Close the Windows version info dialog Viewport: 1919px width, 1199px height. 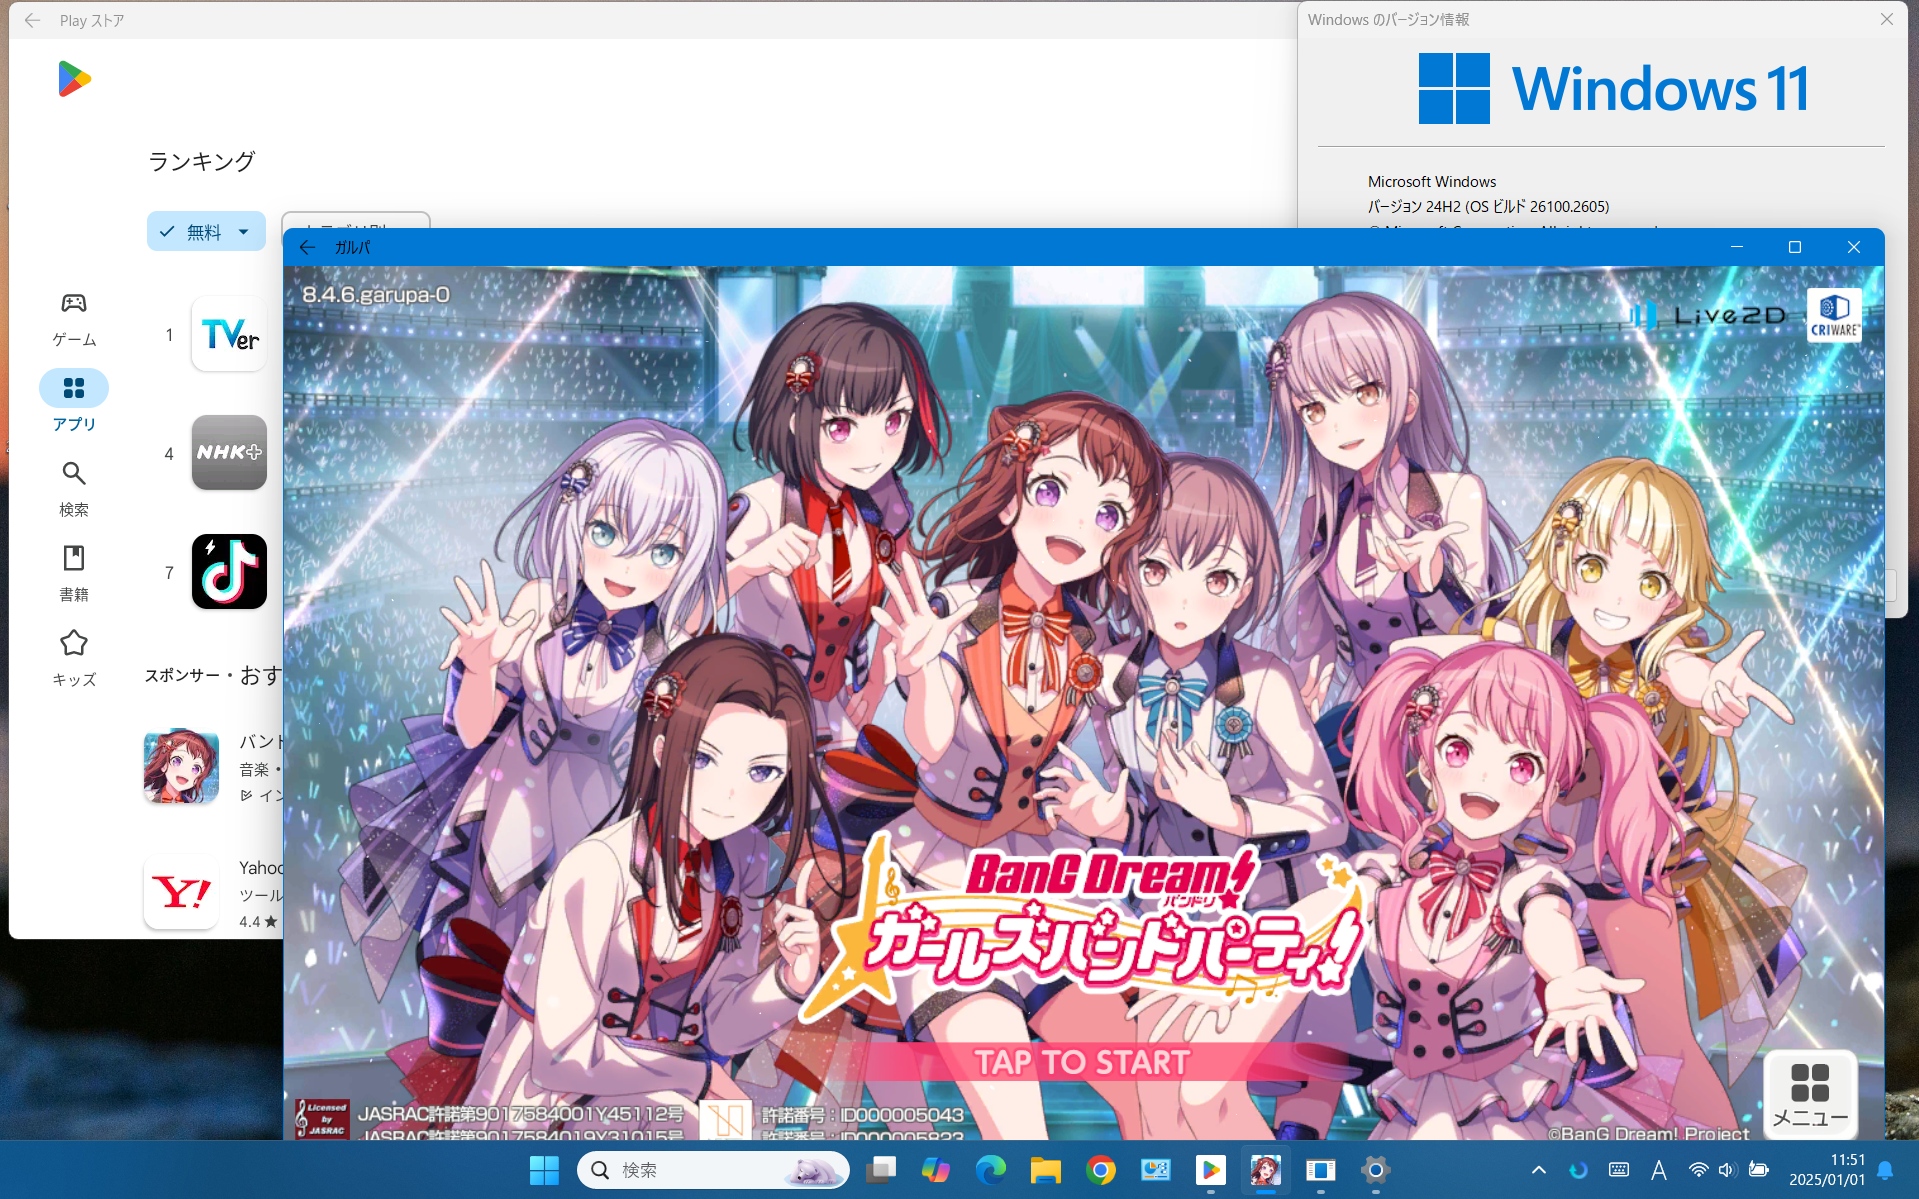(x=1886, y=19)
